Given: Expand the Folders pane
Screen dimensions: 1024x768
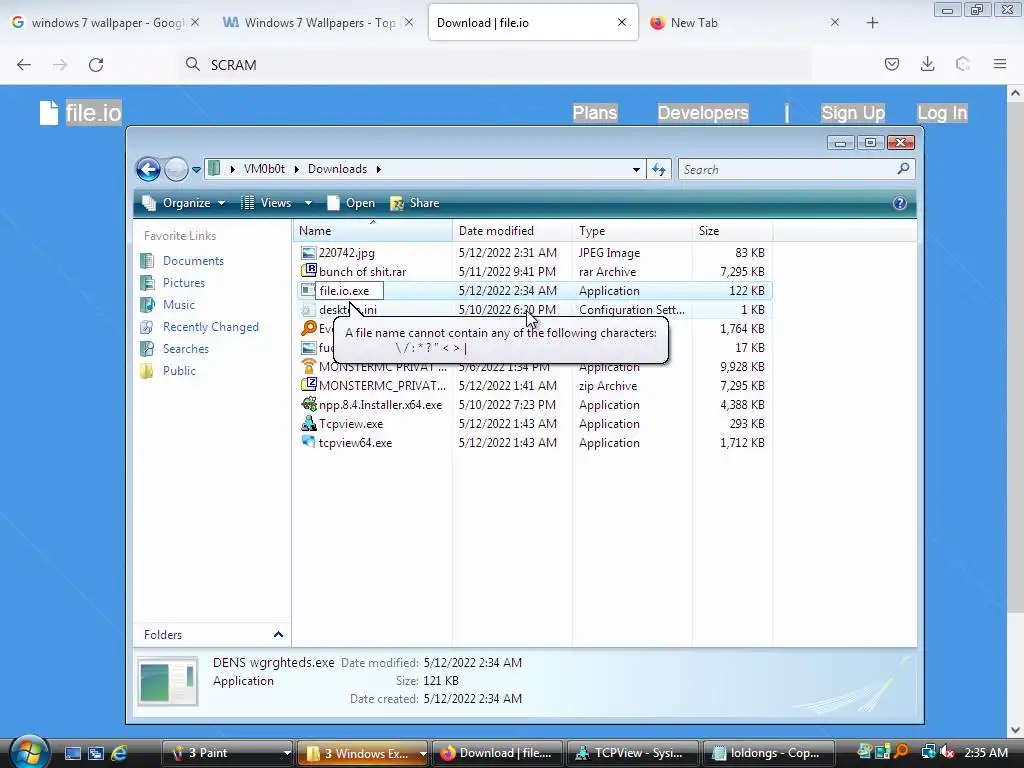Looking at the screenshot, I should (278, 635).
